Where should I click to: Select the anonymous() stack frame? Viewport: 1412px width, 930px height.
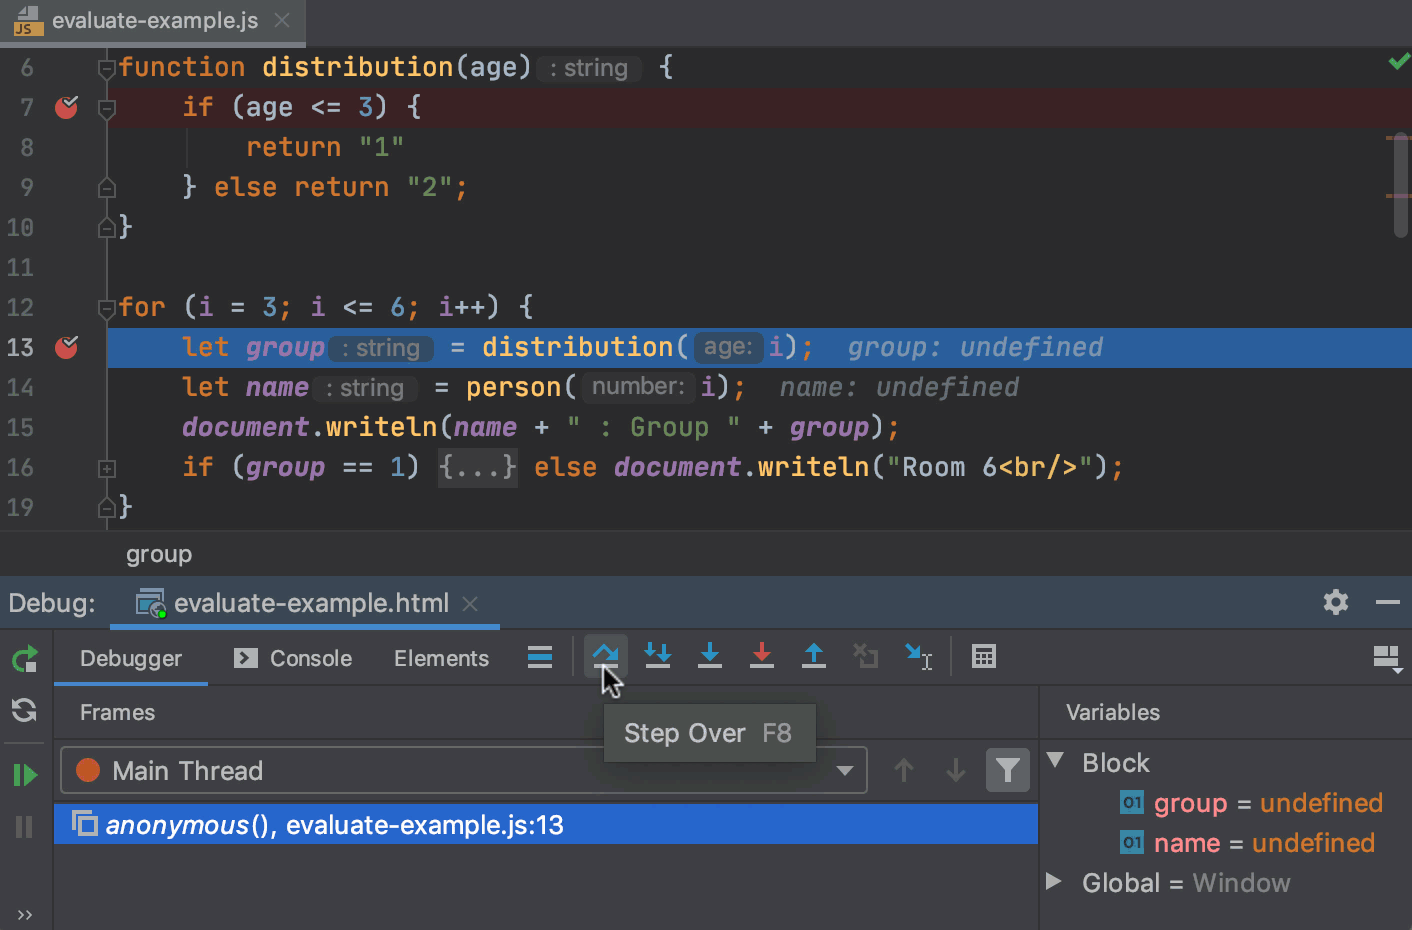click(x=546, y=824)
